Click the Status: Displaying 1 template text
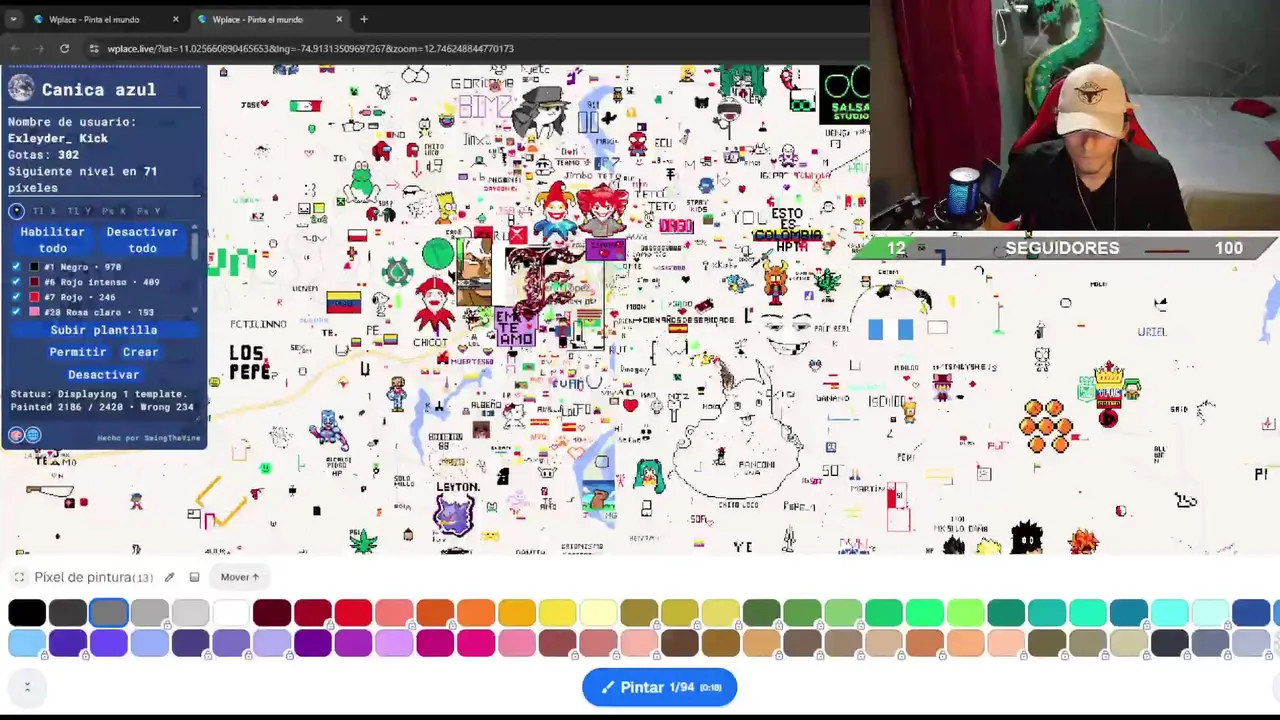 point(98,394)
